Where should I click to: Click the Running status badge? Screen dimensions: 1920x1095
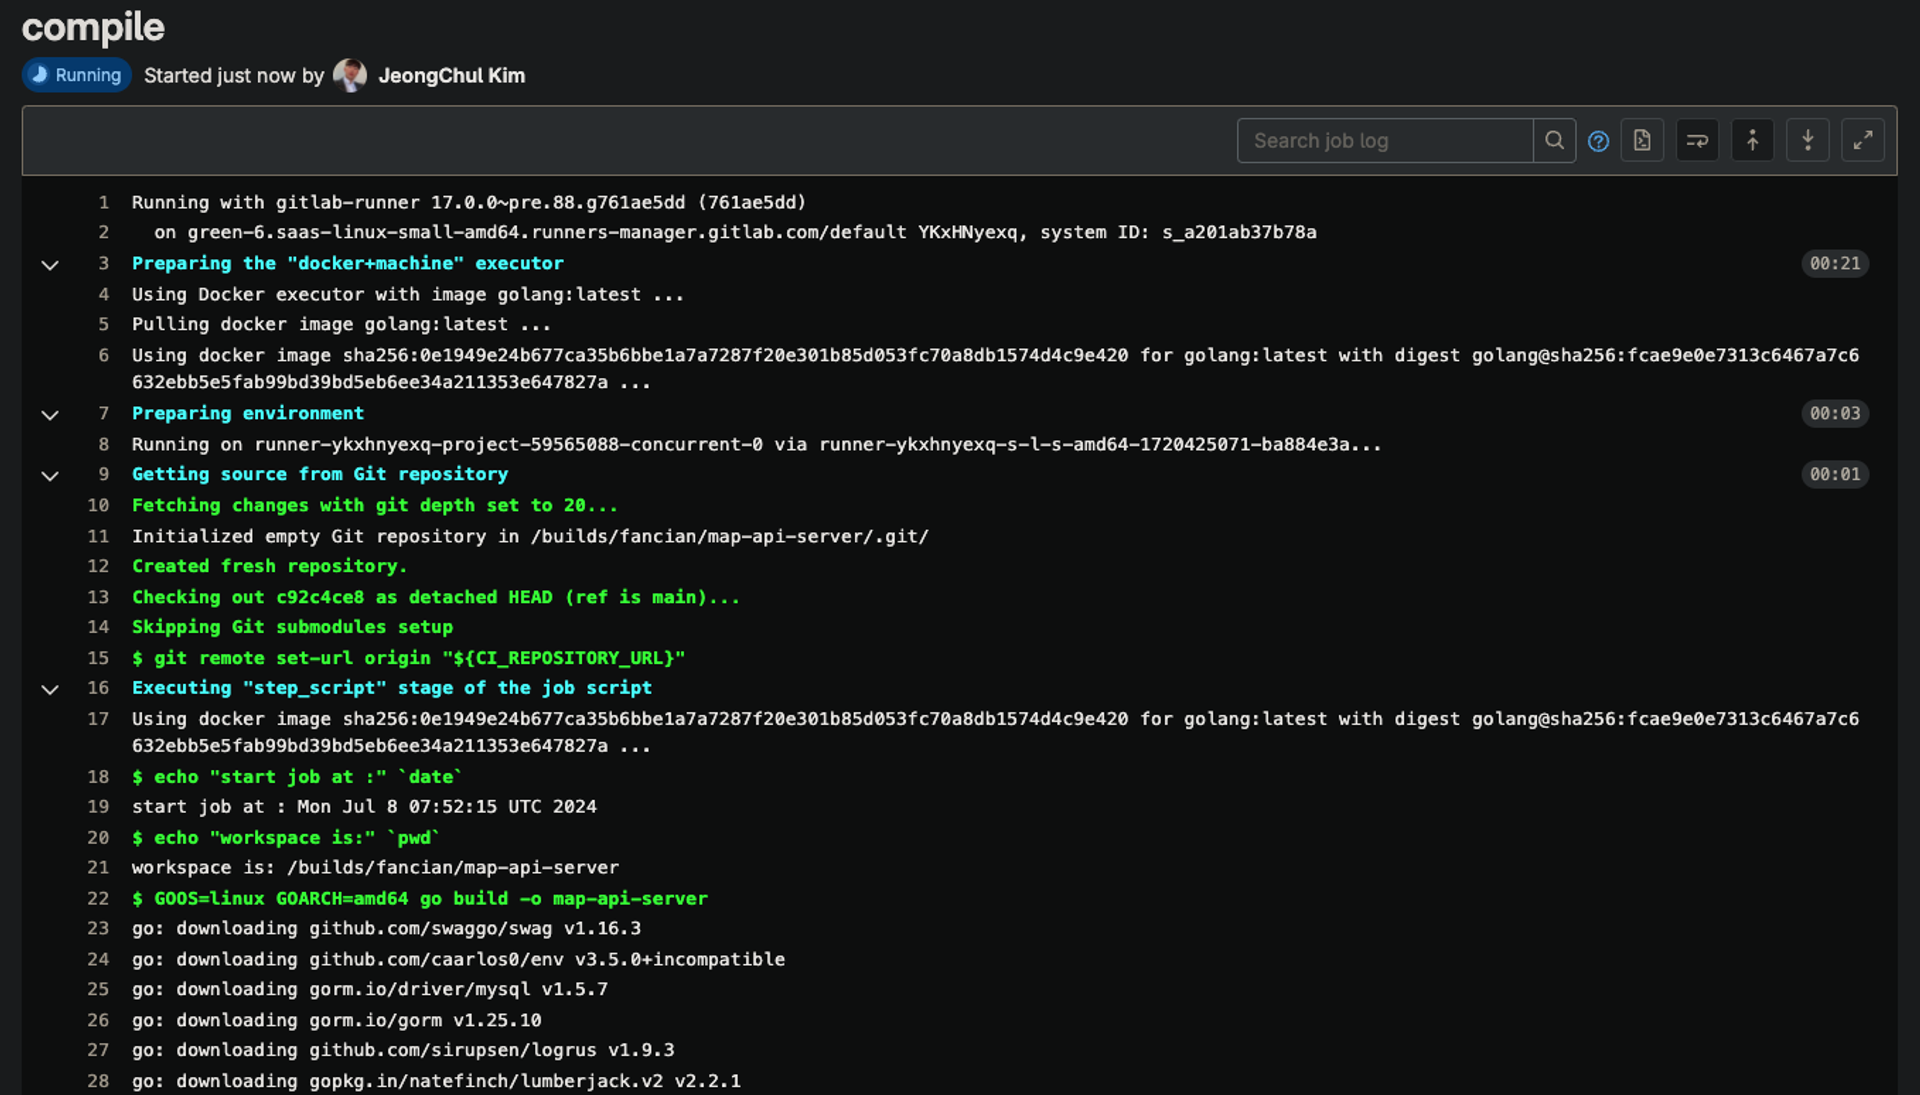77,76
